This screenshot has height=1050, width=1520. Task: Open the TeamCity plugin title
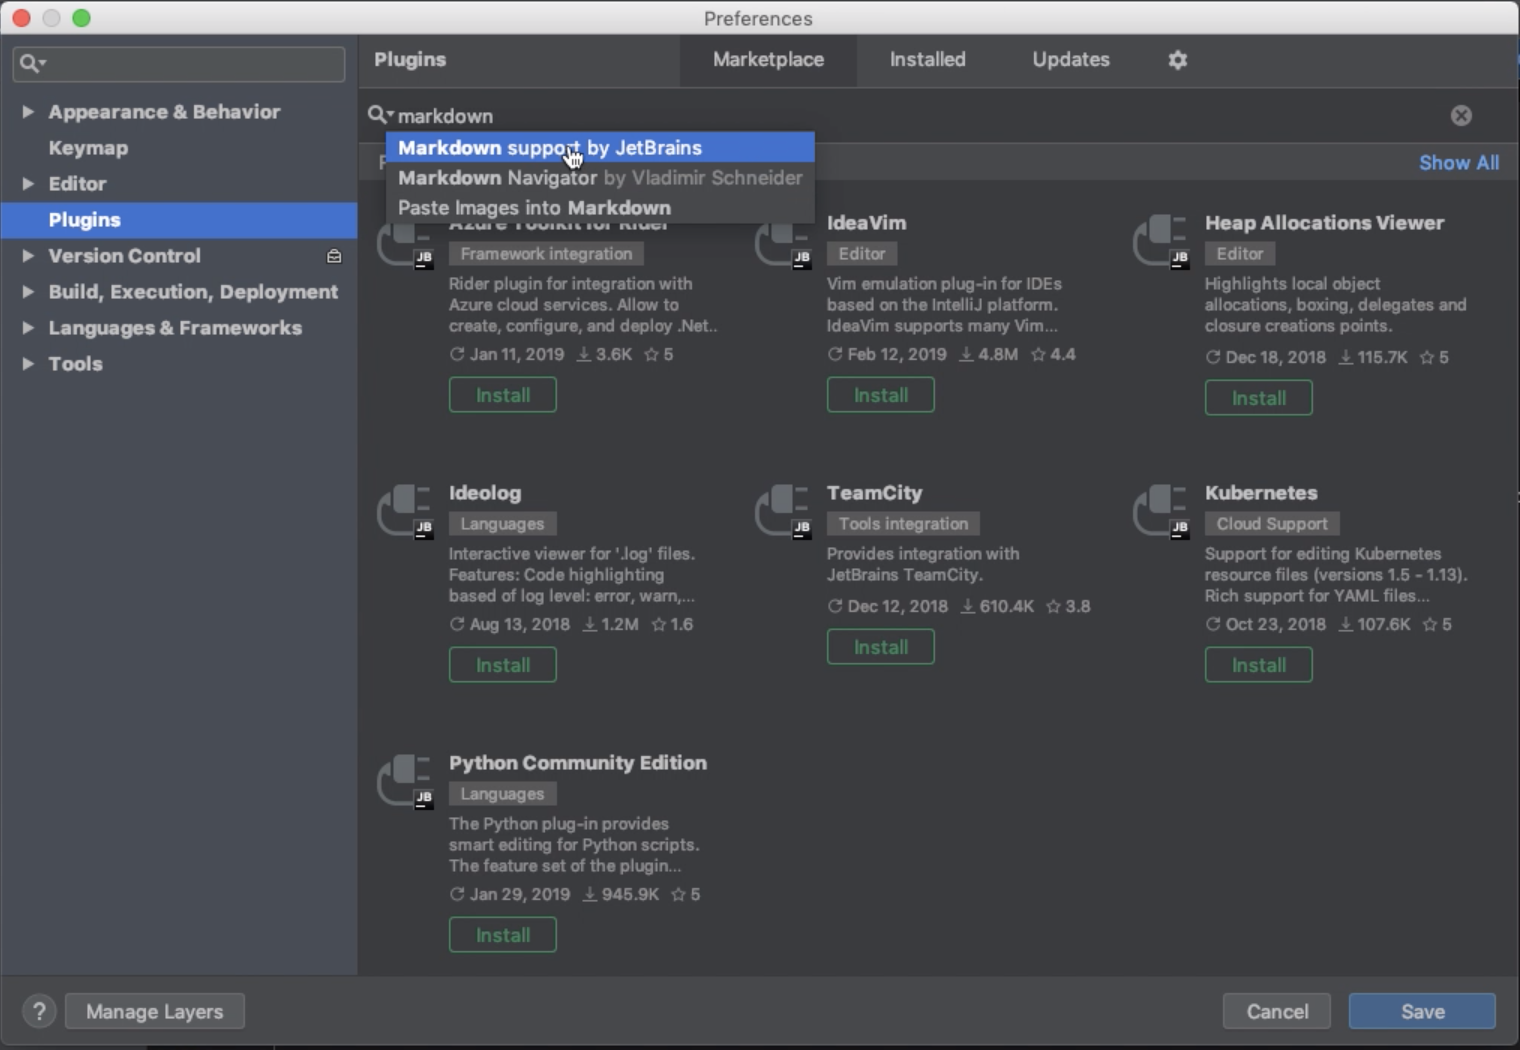coord(875,493)
